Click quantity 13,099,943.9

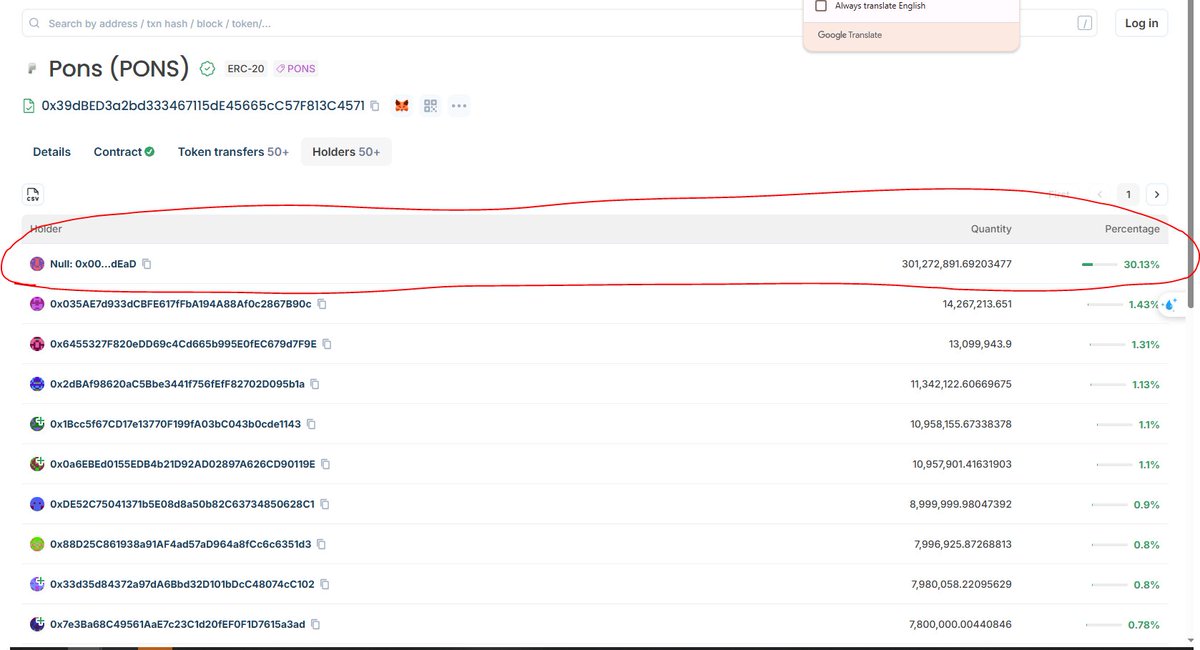point(979,344)
